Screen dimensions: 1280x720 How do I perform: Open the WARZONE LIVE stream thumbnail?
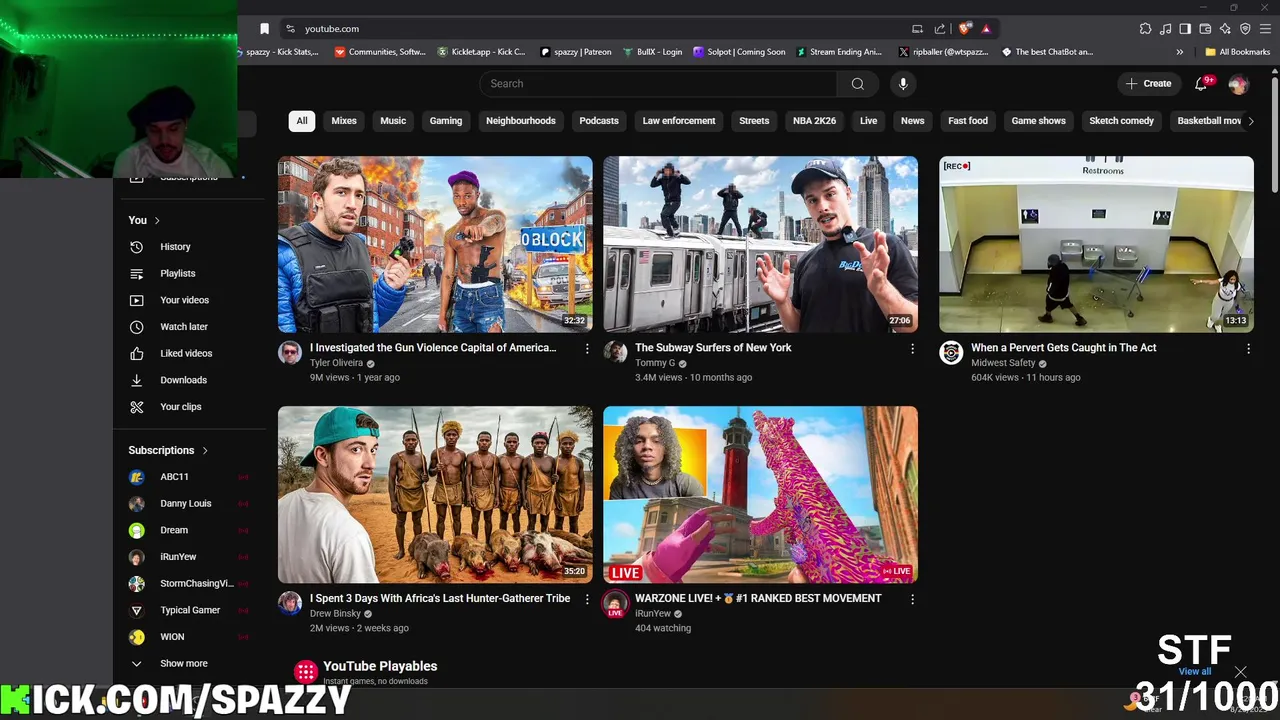[760, 494]
